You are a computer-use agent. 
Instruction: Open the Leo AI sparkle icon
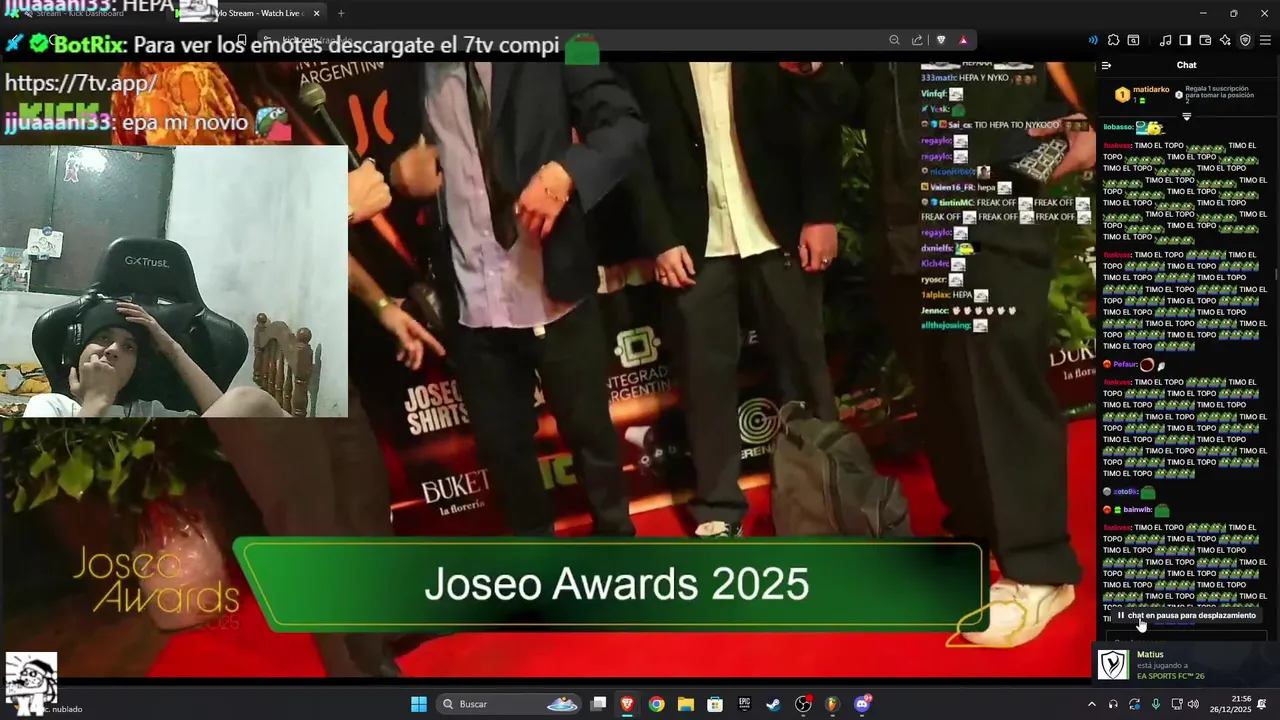coord(1225,40)
